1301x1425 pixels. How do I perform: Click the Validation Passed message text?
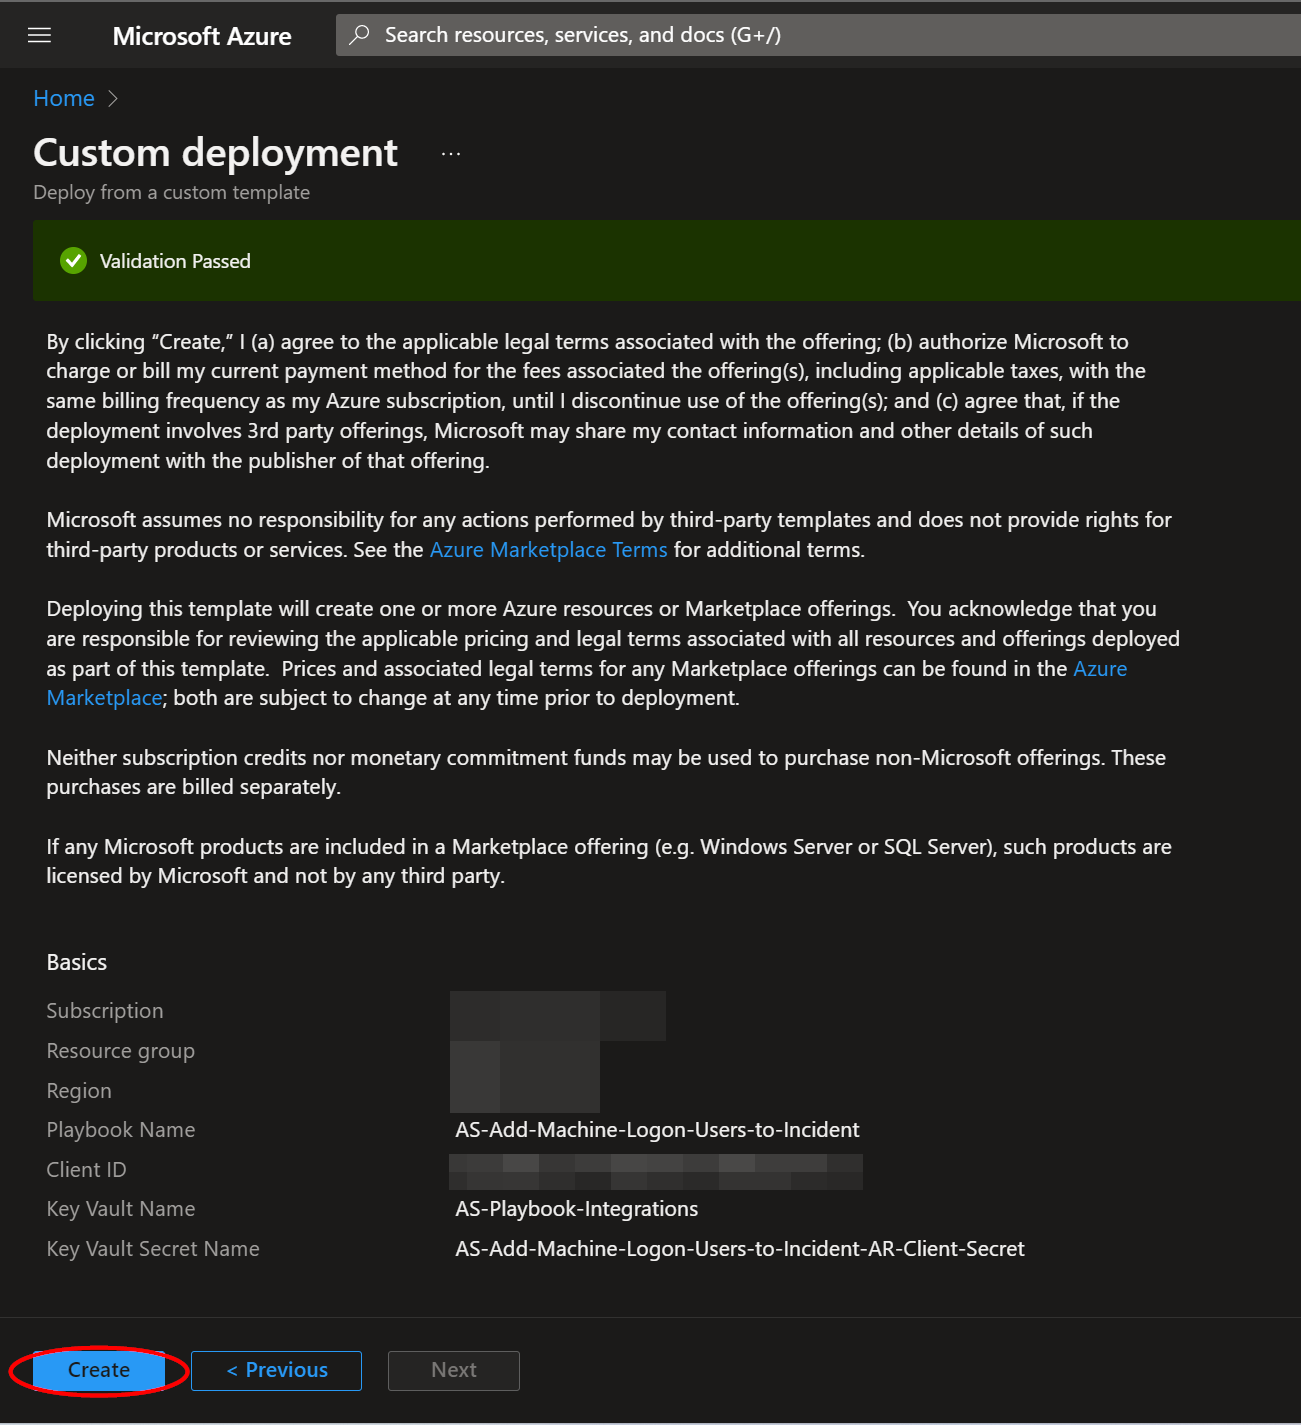[x=175, y=261]
